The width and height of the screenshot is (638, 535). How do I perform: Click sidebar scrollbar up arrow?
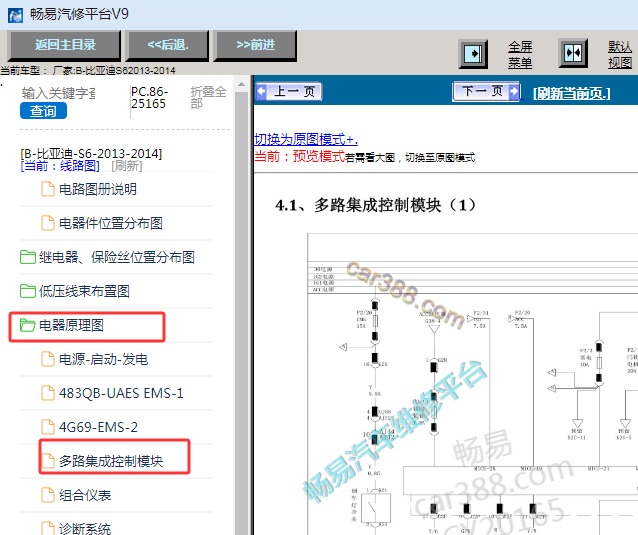(x=242, y=84)
